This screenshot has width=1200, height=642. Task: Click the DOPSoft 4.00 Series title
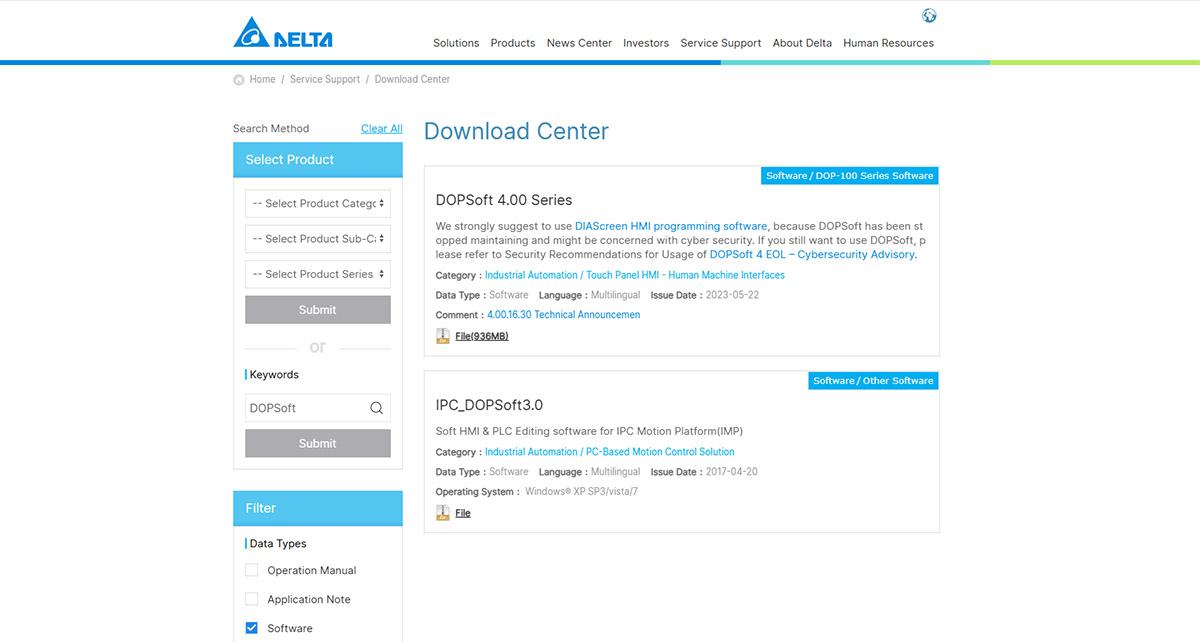504,200
